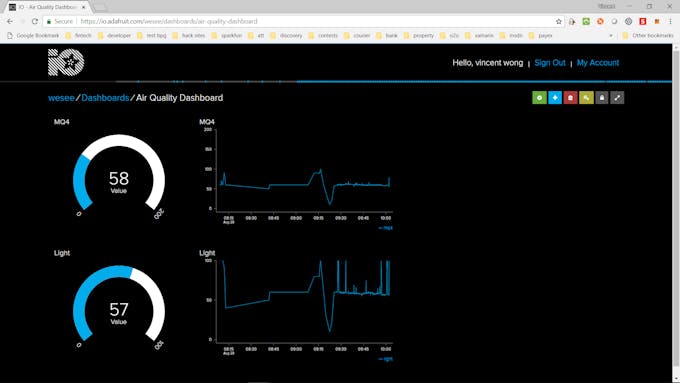680x383 pixels.
Task: Open the discovery bookmarks folder
Action: pos(286,36)
